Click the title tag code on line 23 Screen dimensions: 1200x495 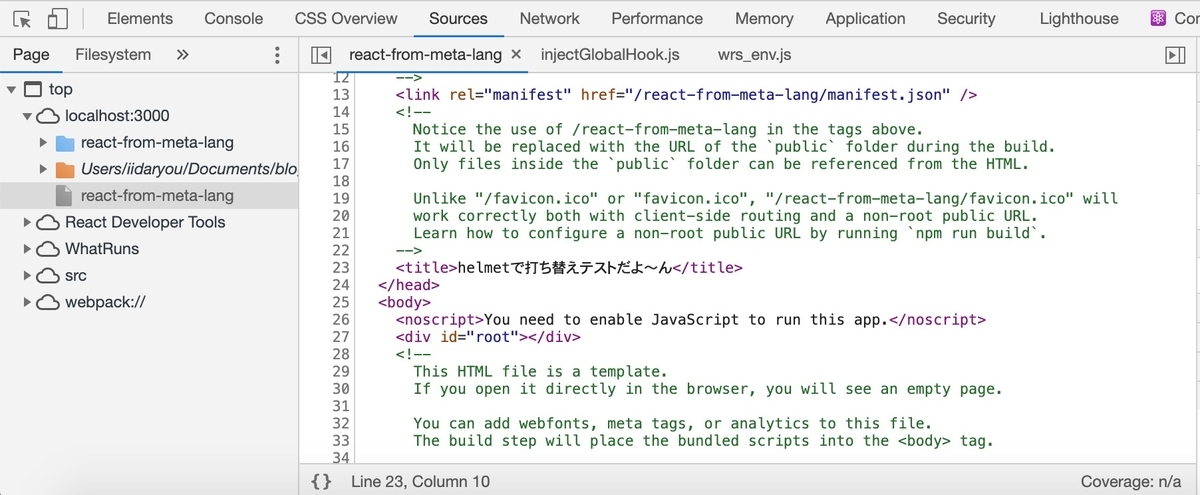pyautogui.click(x=569, y=268)
